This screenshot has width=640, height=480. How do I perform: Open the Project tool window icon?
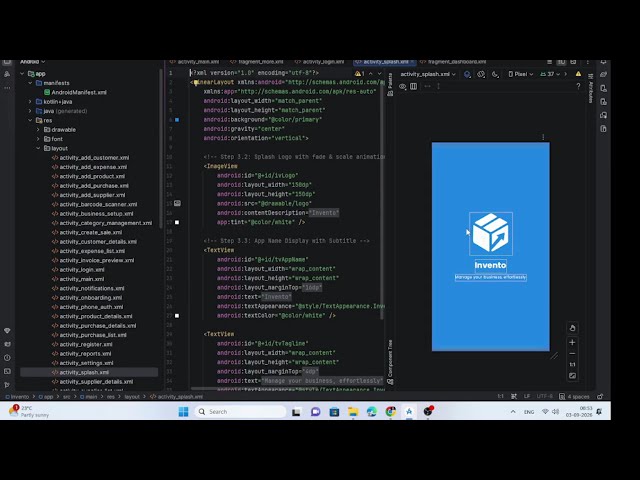(7, 62)
